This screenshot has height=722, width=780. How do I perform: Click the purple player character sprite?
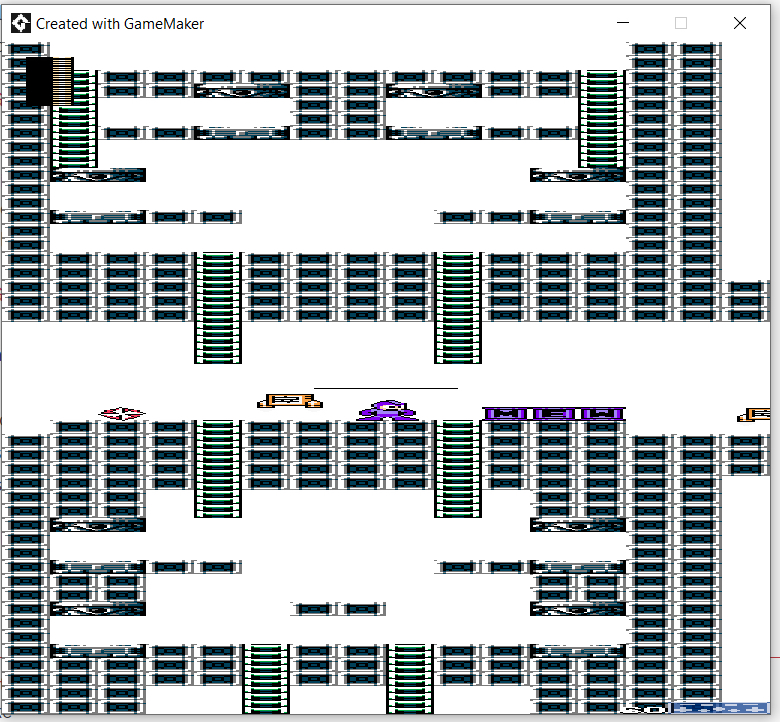[386, 410]
